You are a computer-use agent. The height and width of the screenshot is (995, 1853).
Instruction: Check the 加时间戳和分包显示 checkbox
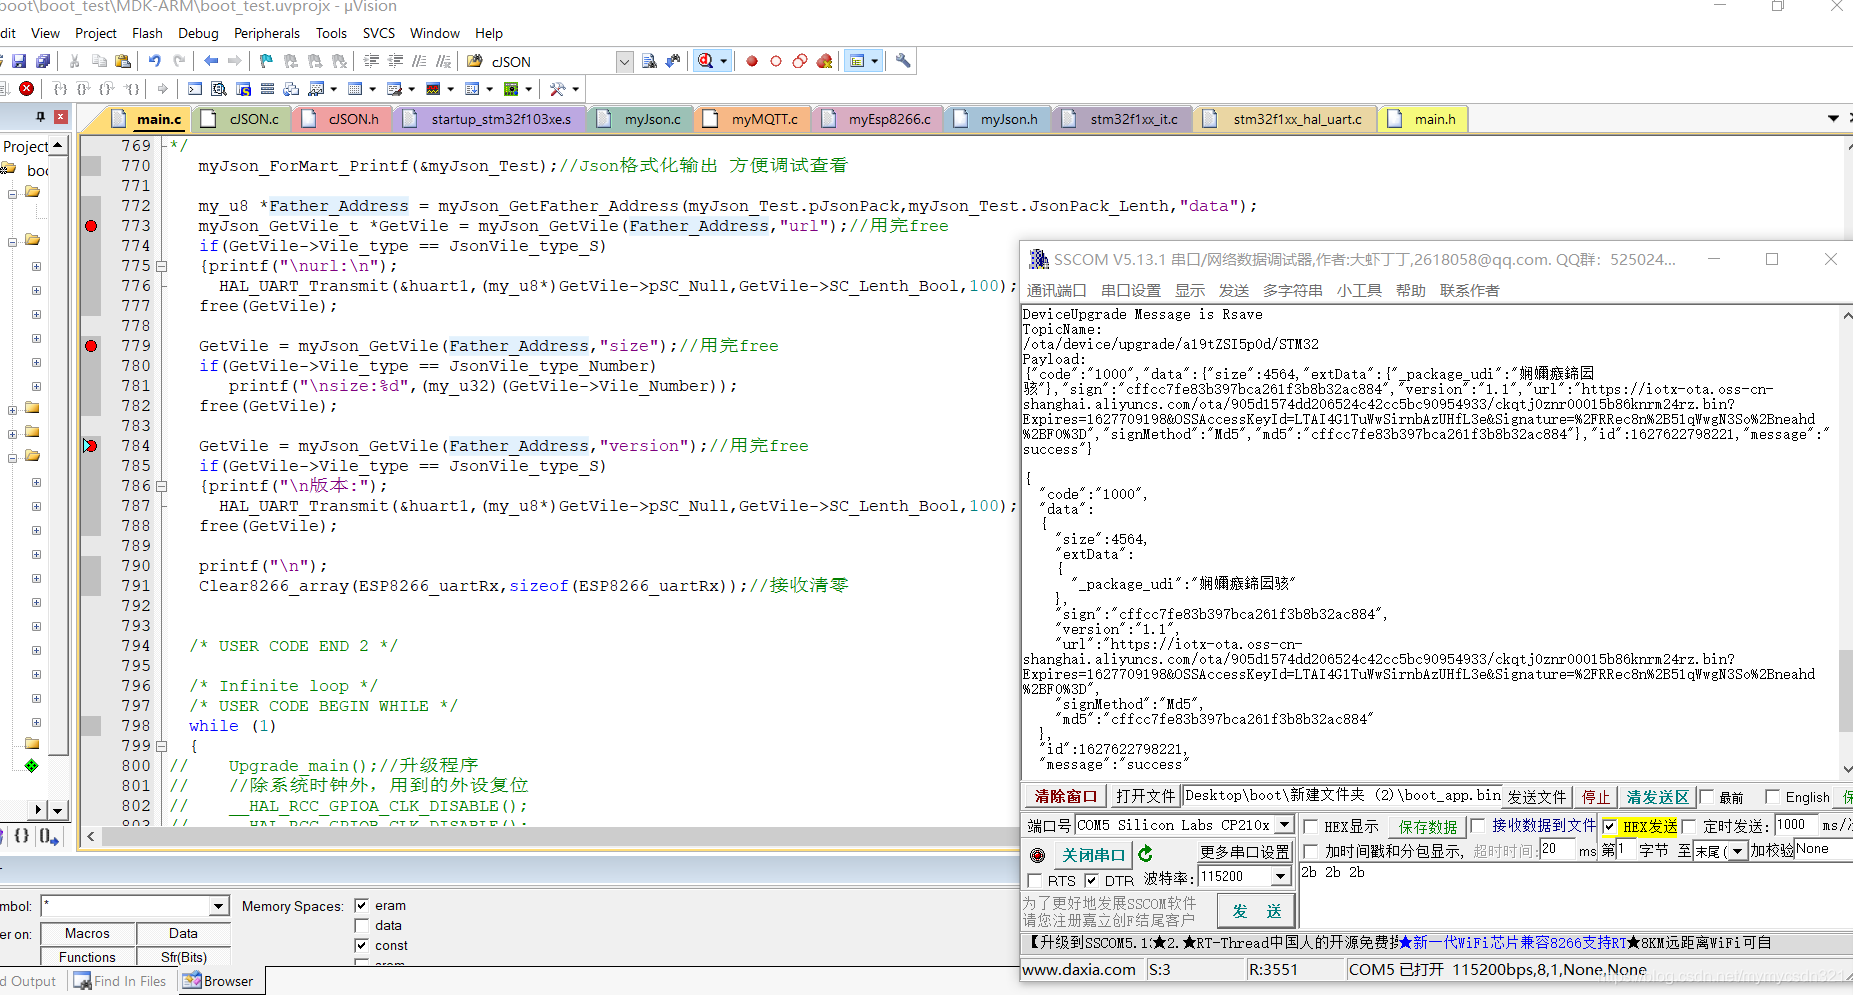[1310, 851]
